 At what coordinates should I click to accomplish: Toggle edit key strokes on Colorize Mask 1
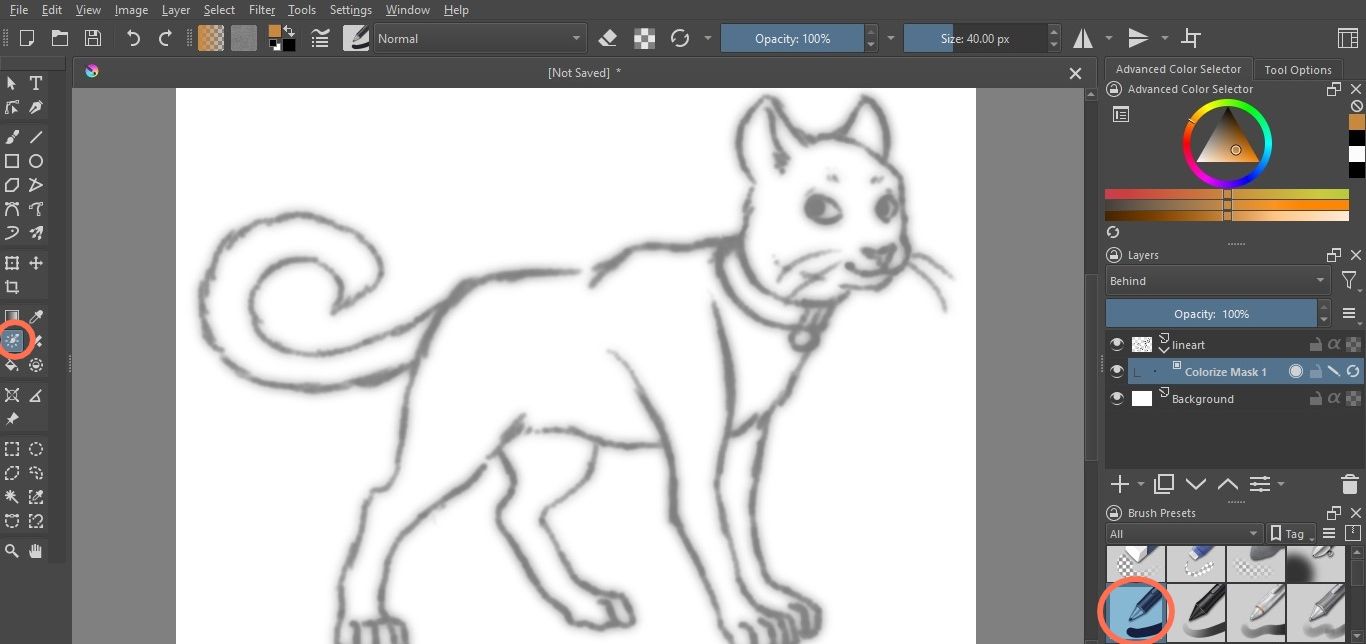(1334, 371)
